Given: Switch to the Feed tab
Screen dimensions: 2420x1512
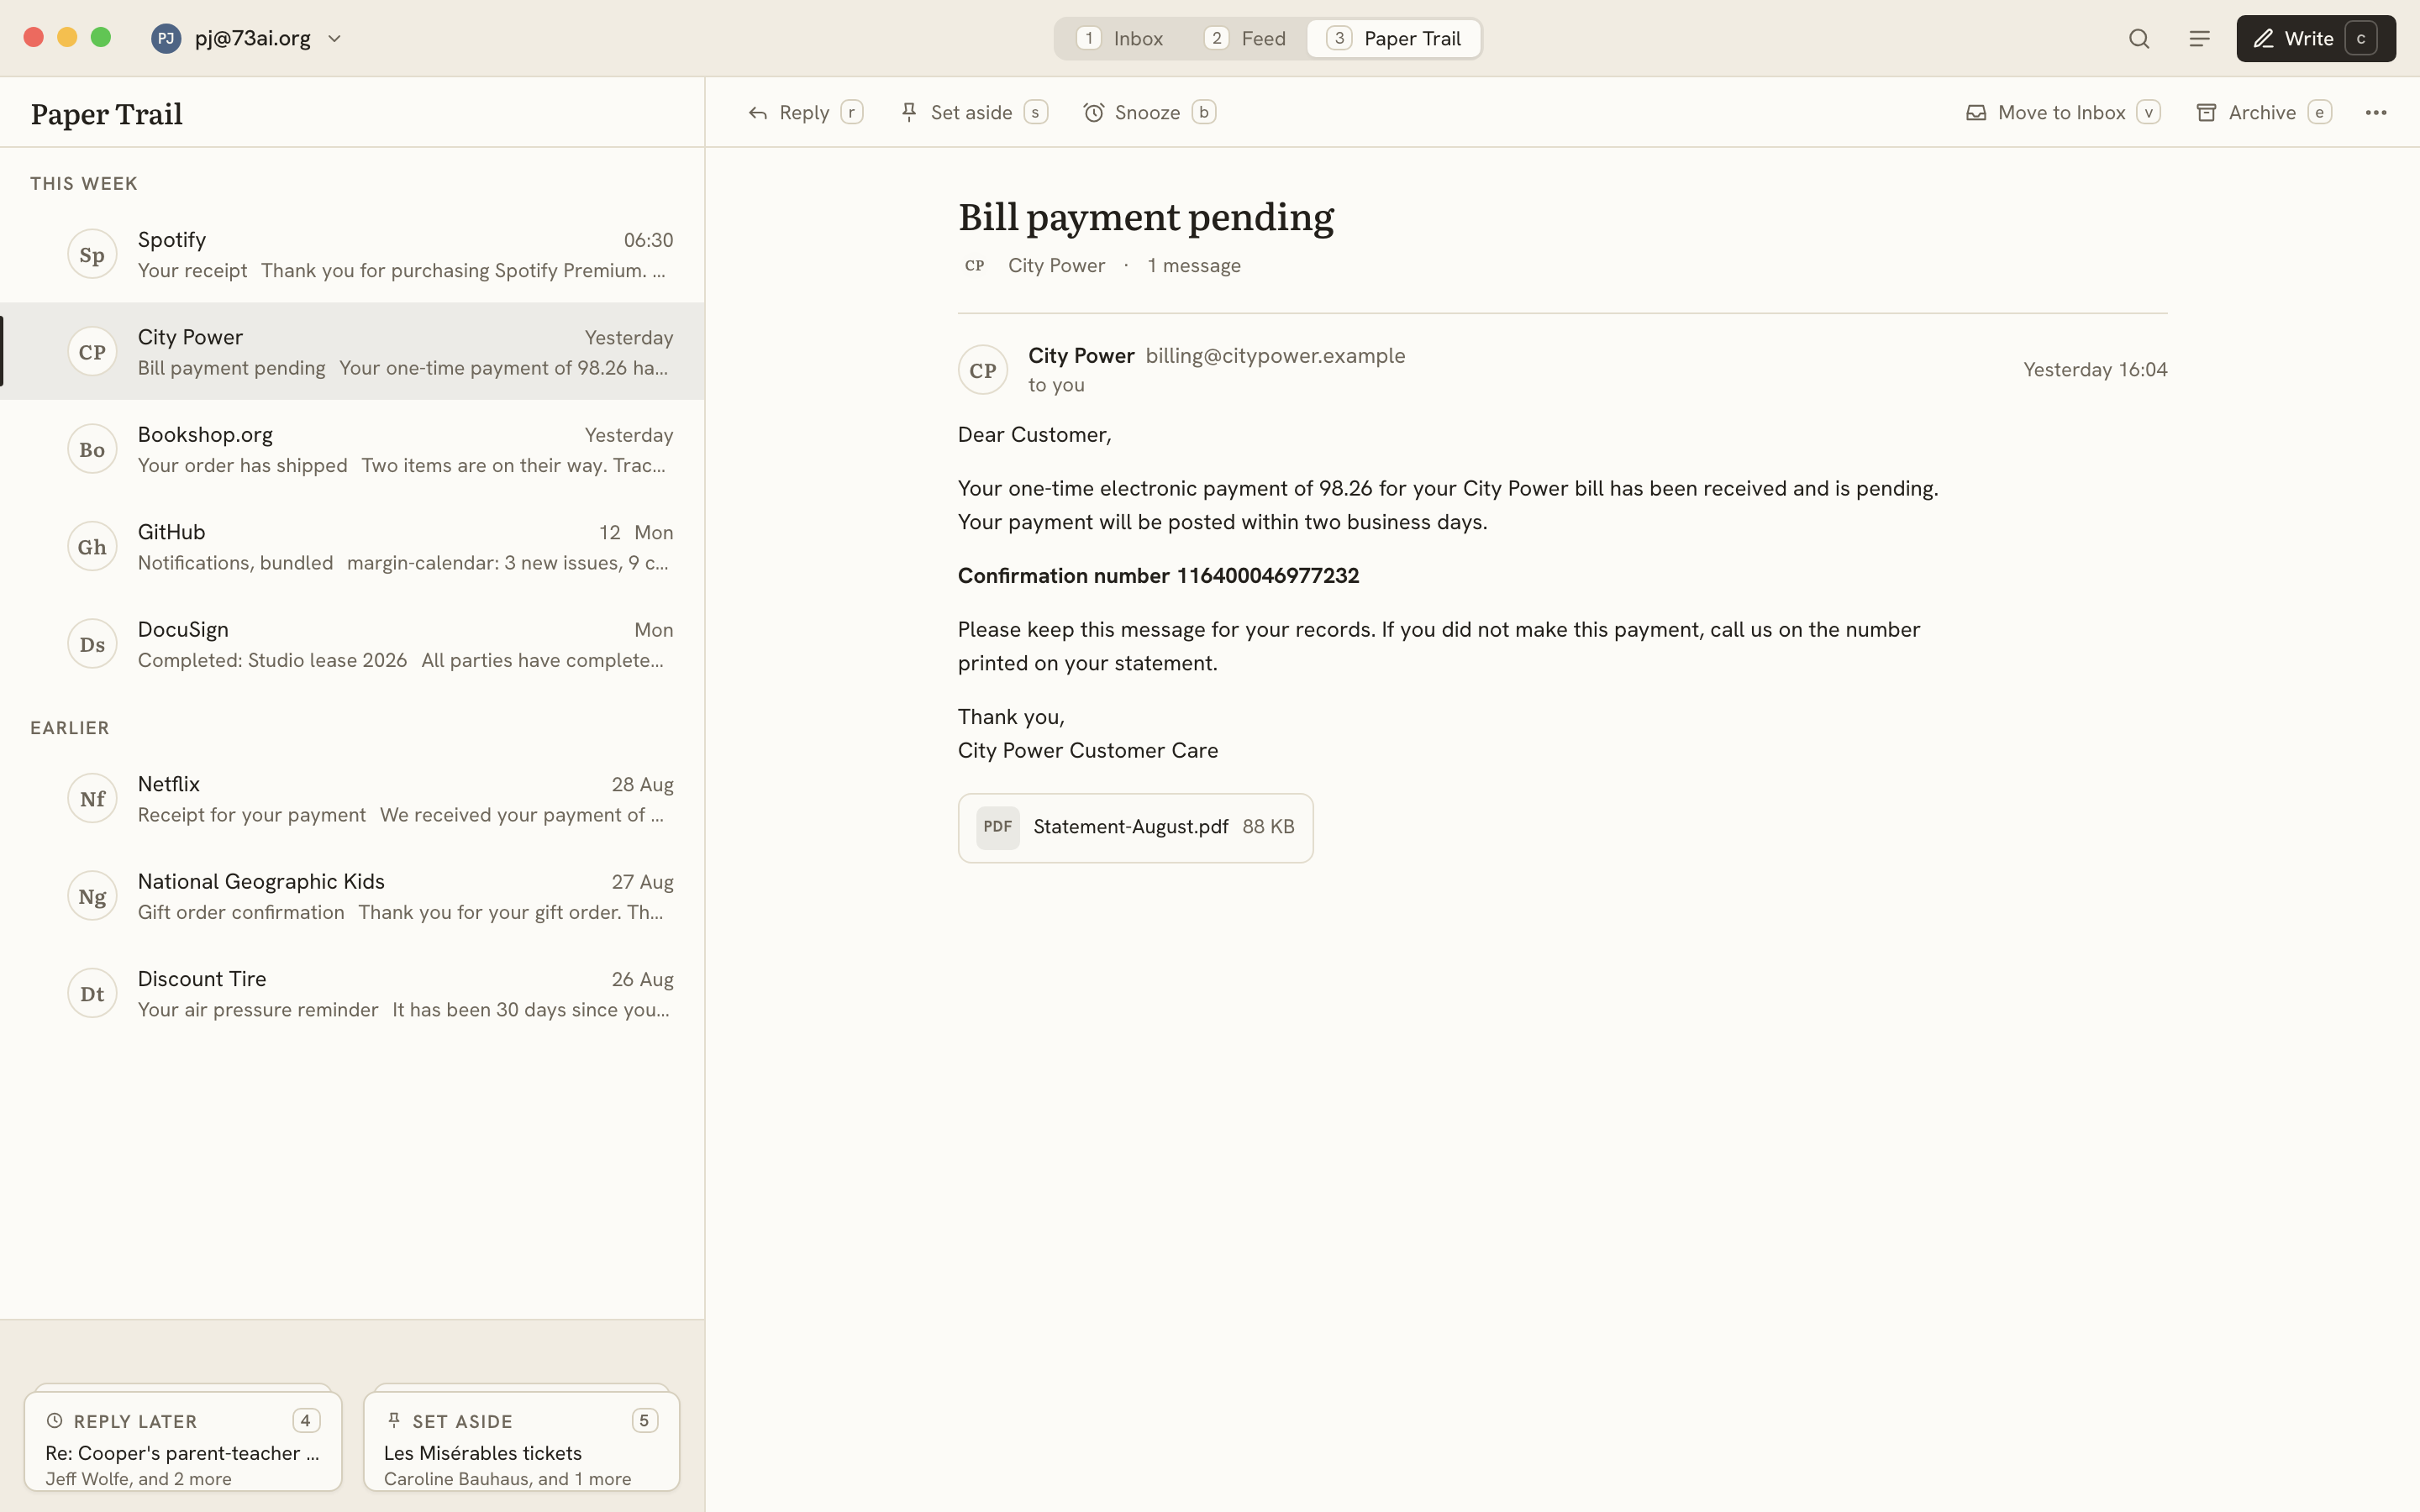Looking at the screenshot, I should pyautogui.click(x=1245, y=39).
